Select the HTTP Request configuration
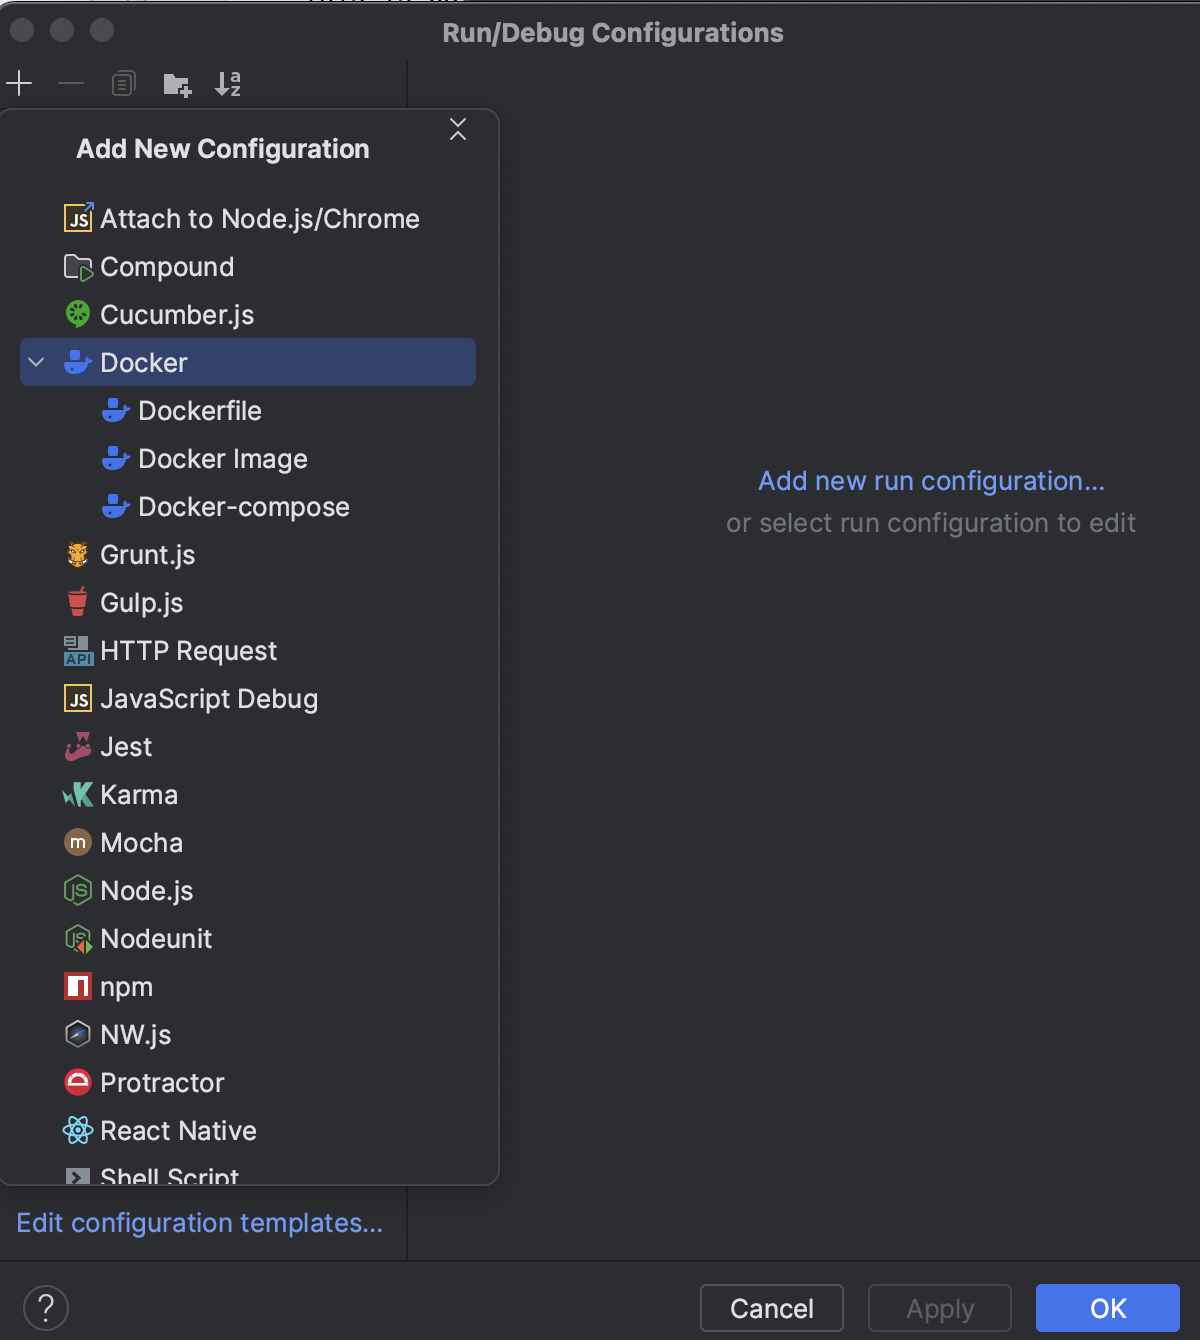This screenshot has width=1200, height=1340. (188, 650)
